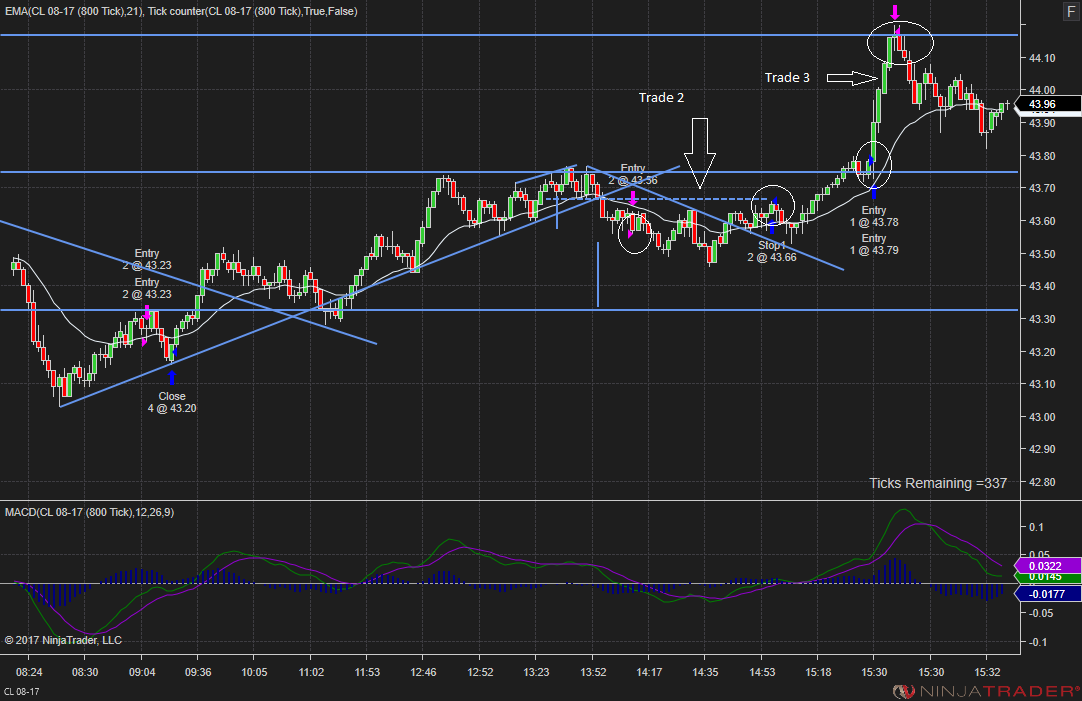Click the 44.10 price axis label

tap(1042, 58)
